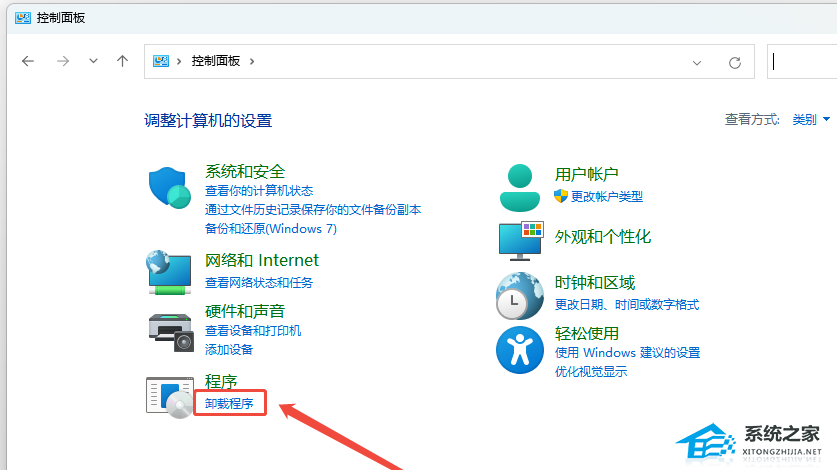Click the shield icon beside 更改帐户类型
The width and height of the screenshot is (837, 470).
click(x=560, y=196)
